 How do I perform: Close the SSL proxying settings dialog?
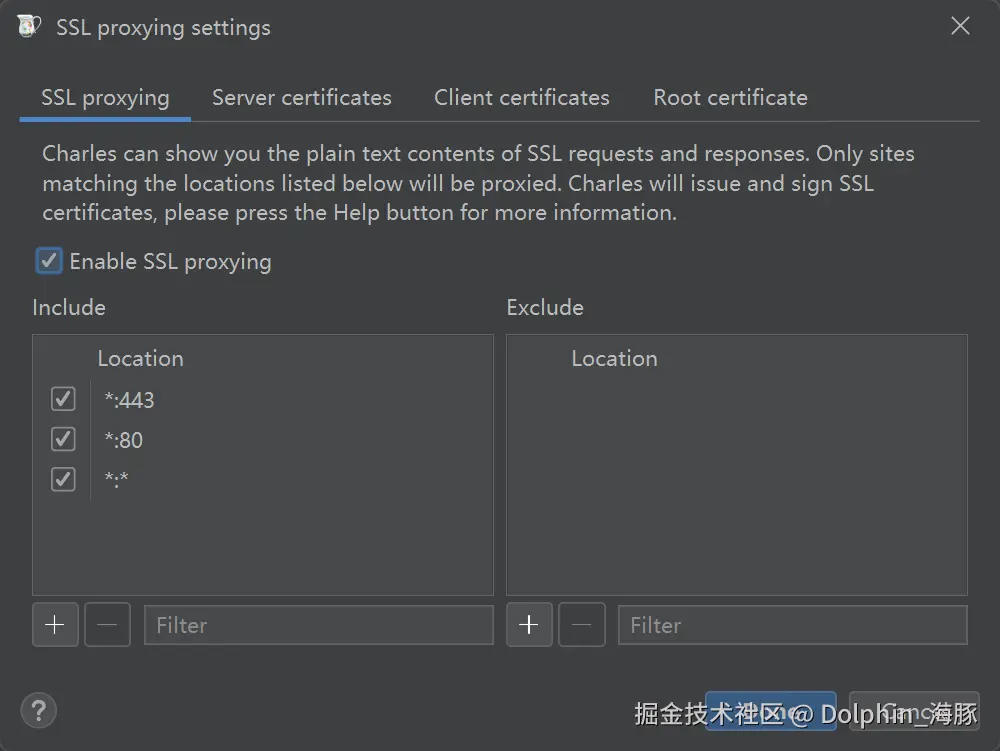click(x=960, y=27)
